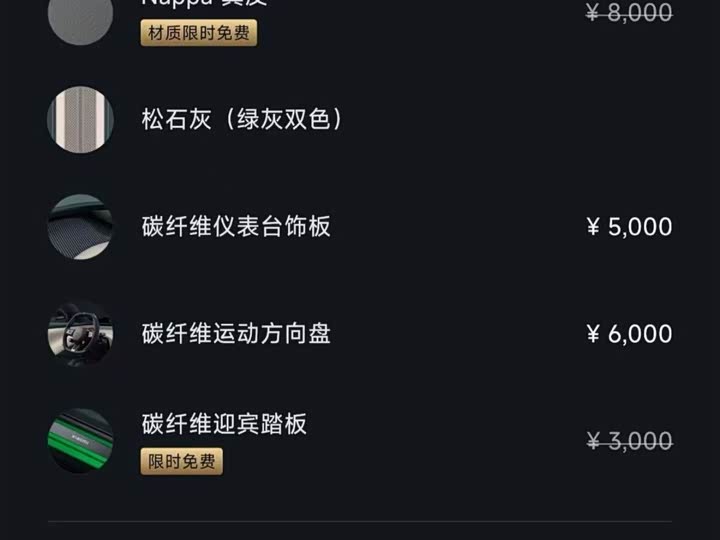
Task: Click the crossed-out ¥3,000 price
Action: [x=628, y=441]
